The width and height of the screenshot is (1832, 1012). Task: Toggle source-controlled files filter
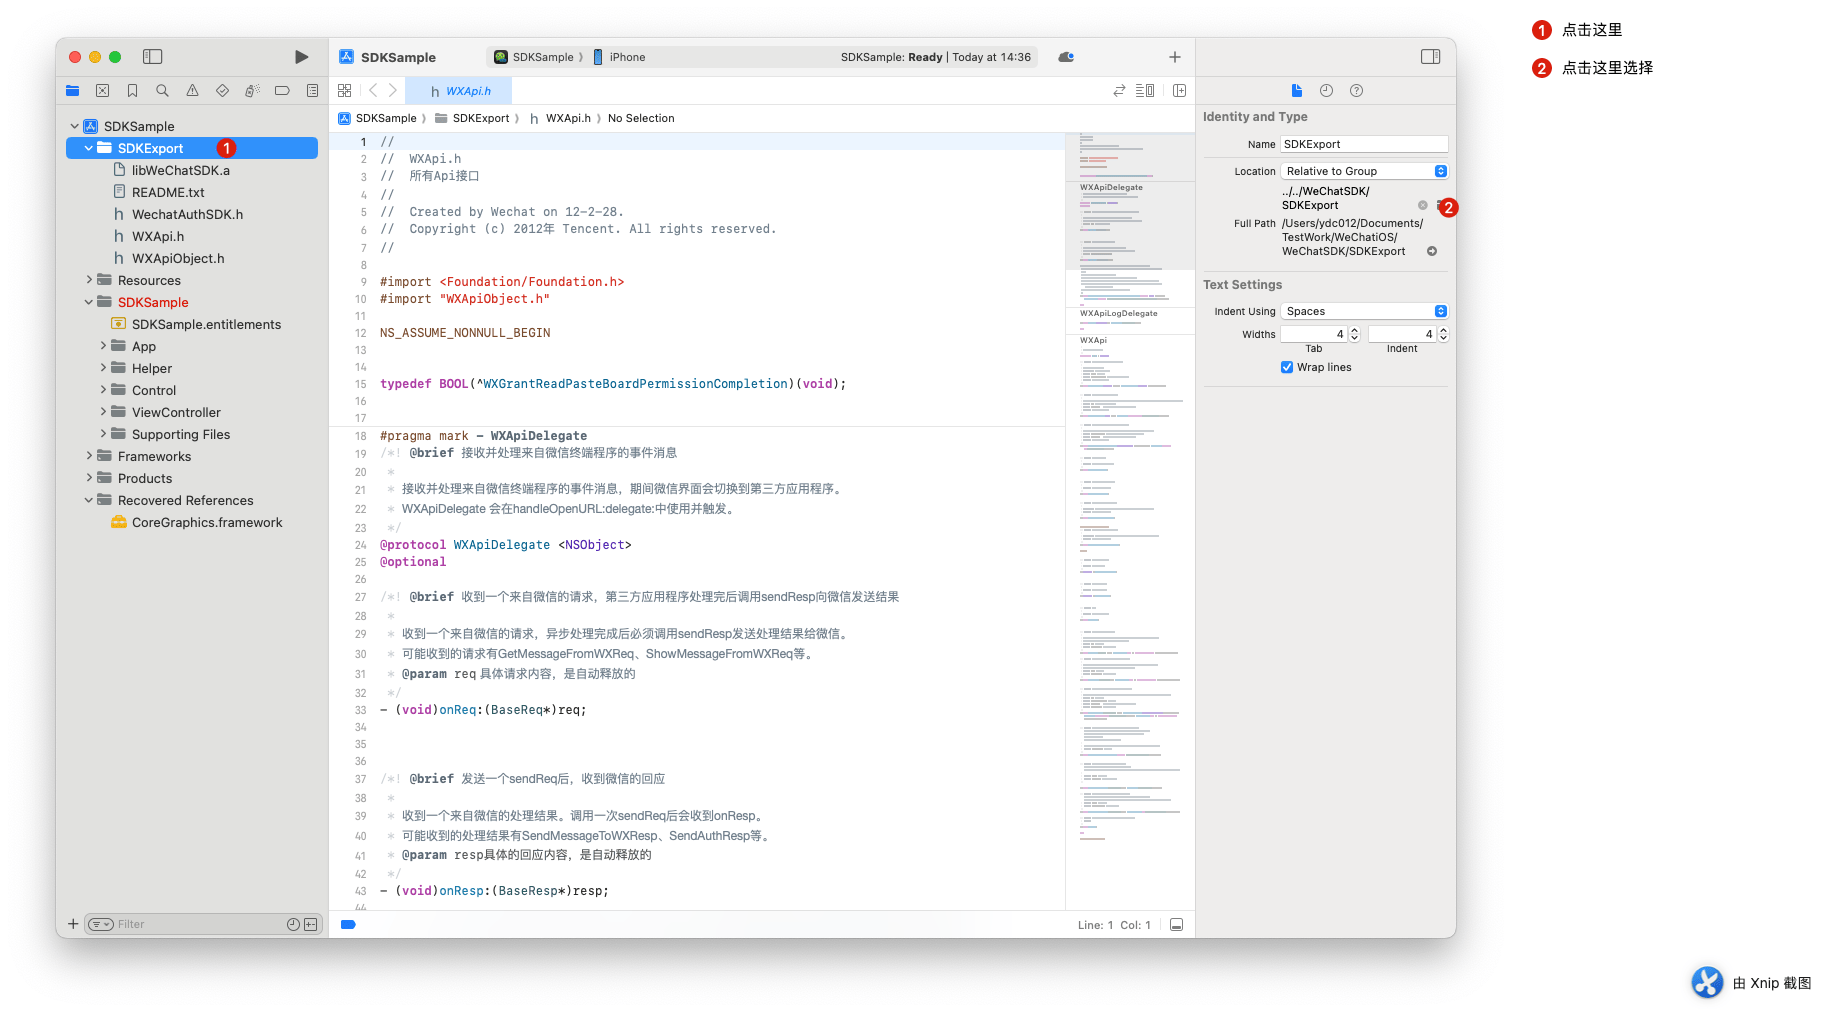click(x=310, y=924)
